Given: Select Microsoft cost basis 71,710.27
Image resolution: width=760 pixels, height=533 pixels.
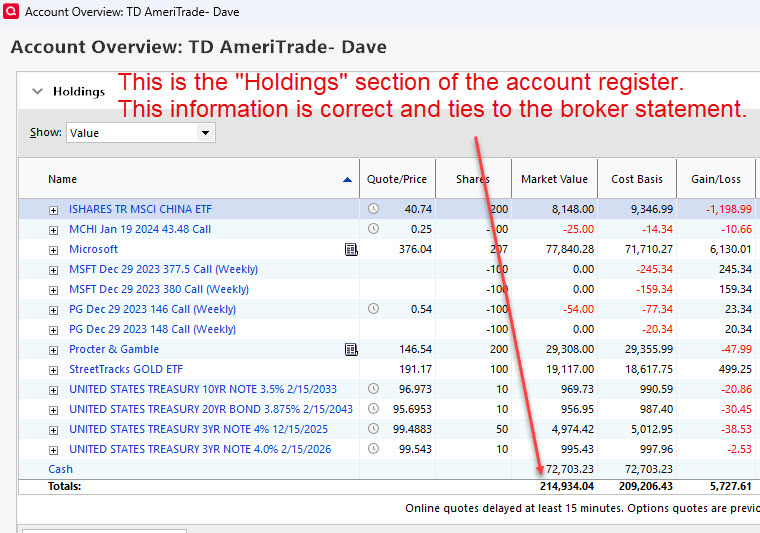Looking at the screenshot, I should click(649, 250).
